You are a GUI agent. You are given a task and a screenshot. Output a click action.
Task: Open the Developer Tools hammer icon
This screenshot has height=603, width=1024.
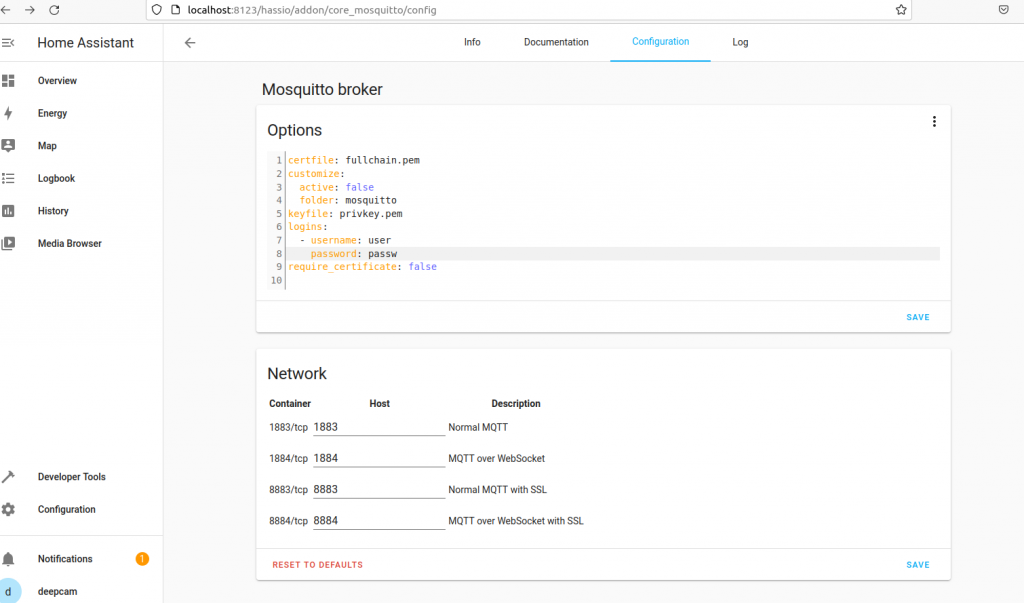point(8,477)
